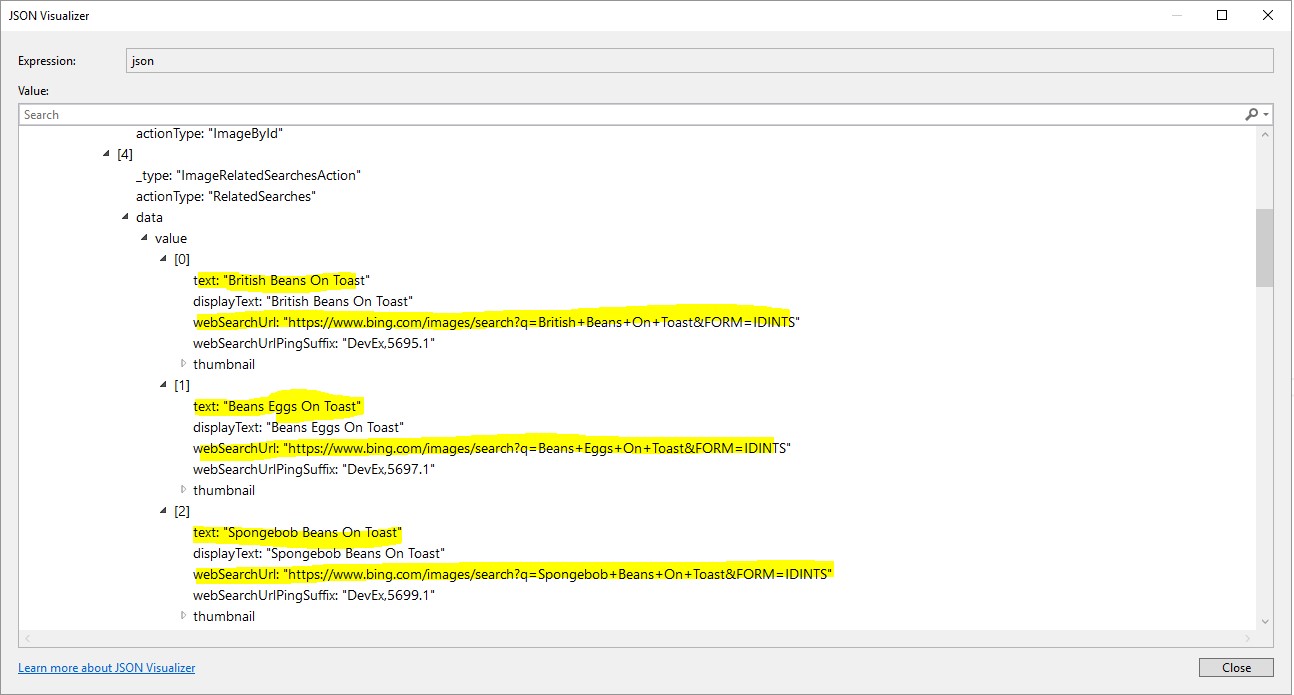Screen dimensions: 1294x695
Task: Select displayText: "British Beans On Toast" row
Action: pos(303,301)
